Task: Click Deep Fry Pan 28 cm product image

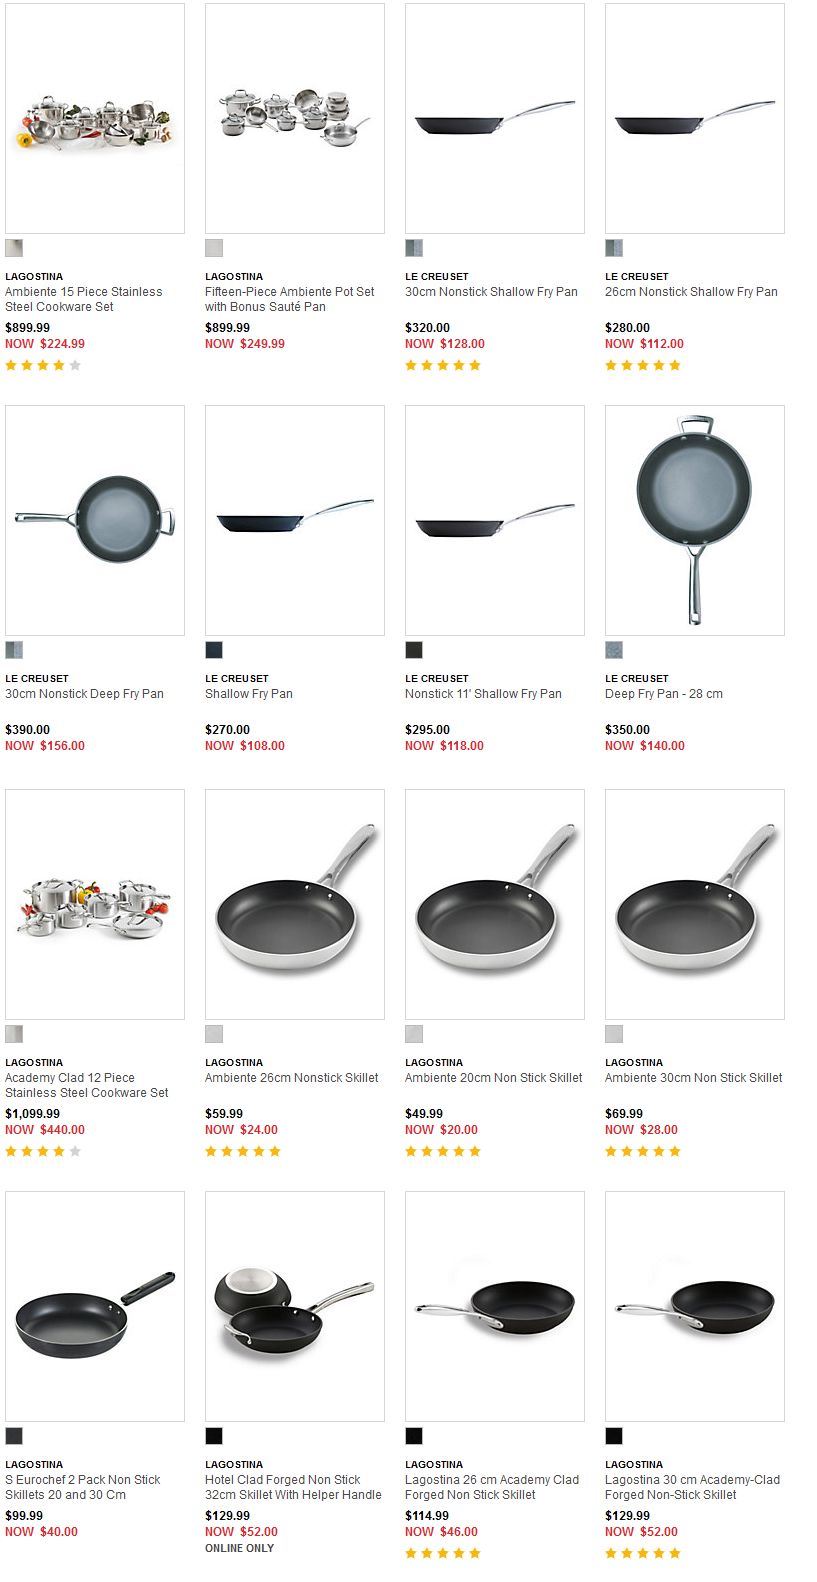Action: (695, 520)
